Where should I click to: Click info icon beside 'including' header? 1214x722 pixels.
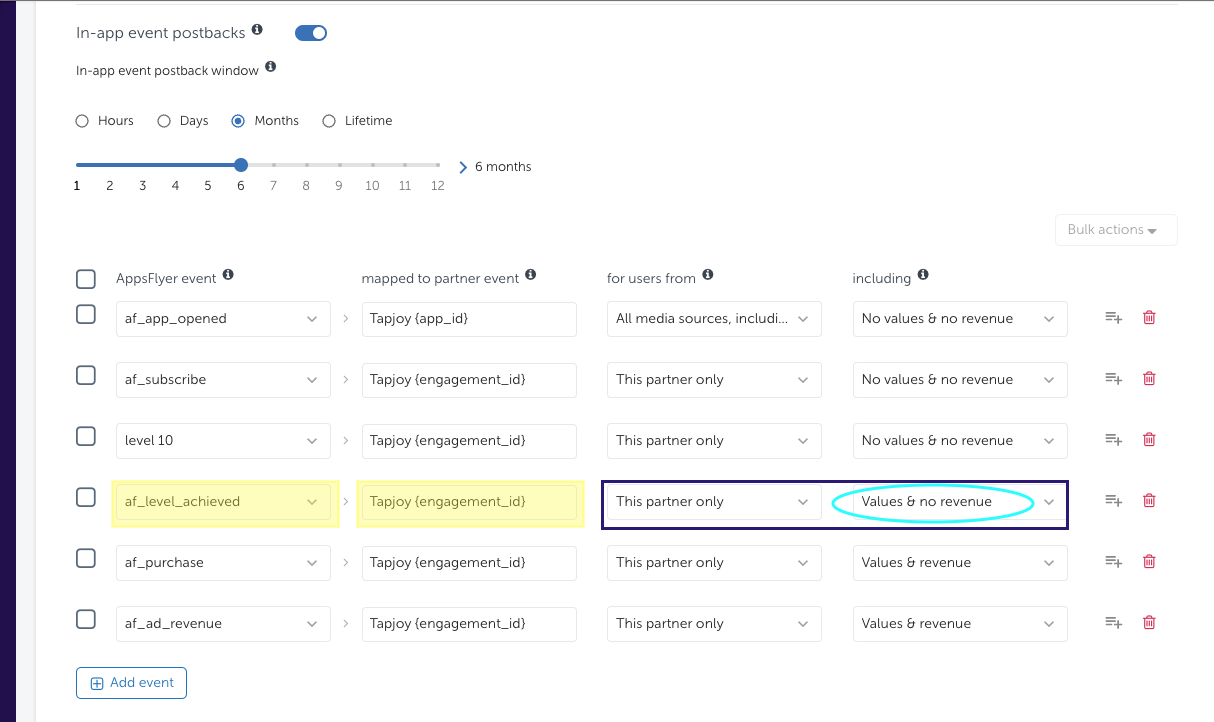click(x=923, y=275)
